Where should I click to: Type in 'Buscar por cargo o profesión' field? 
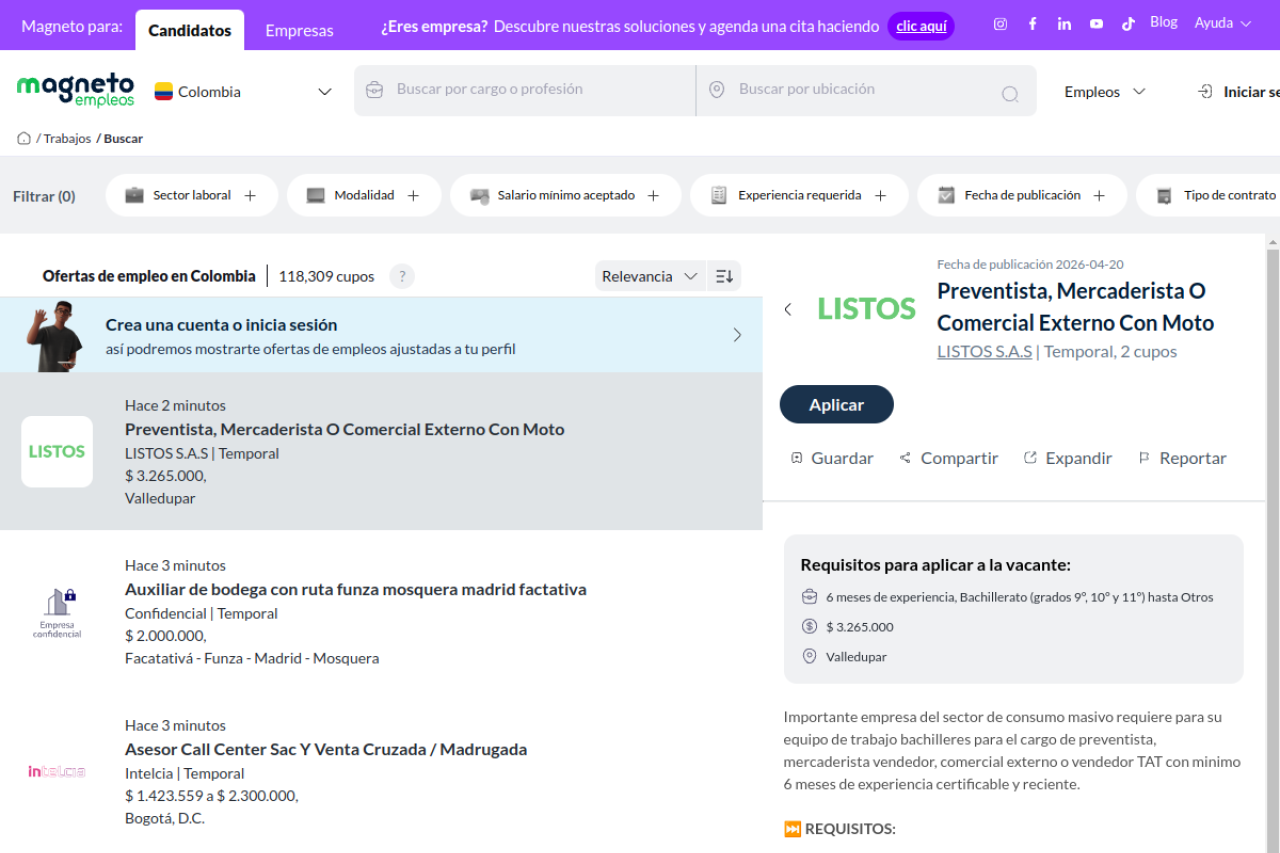pyautogui.click(x=525, y=89)
